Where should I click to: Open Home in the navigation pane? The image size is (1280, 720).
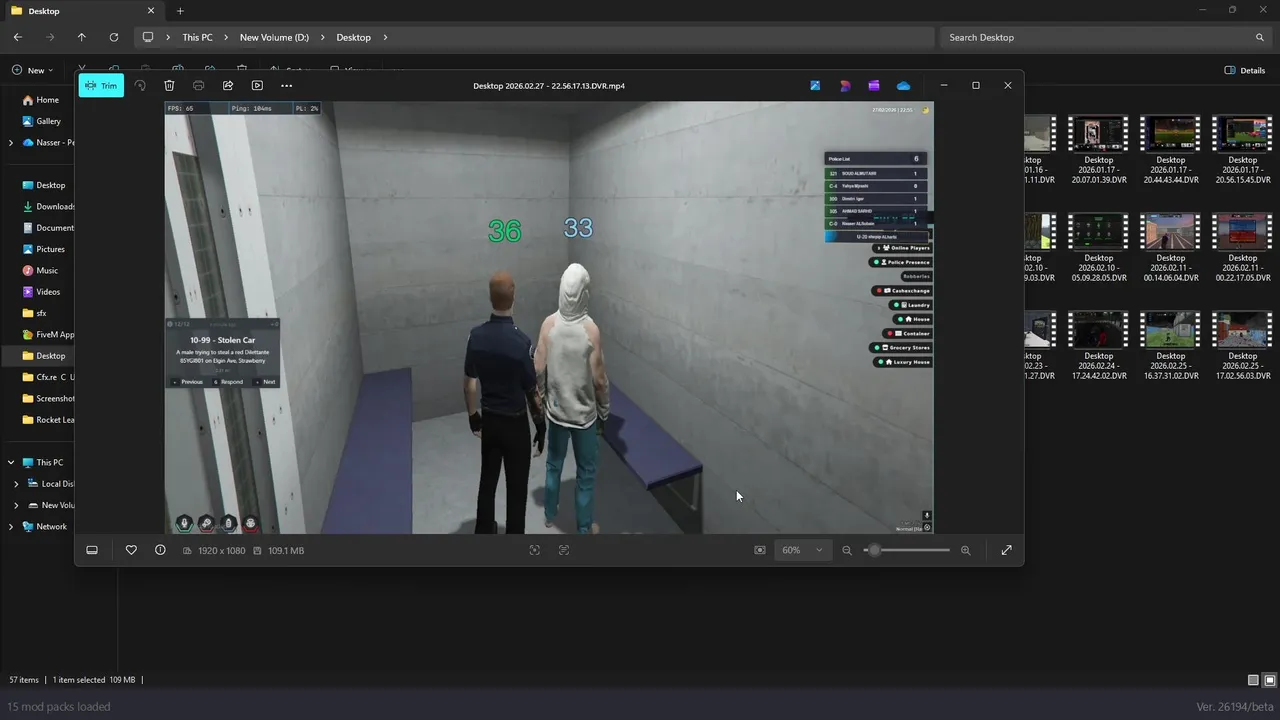[47, 100]
